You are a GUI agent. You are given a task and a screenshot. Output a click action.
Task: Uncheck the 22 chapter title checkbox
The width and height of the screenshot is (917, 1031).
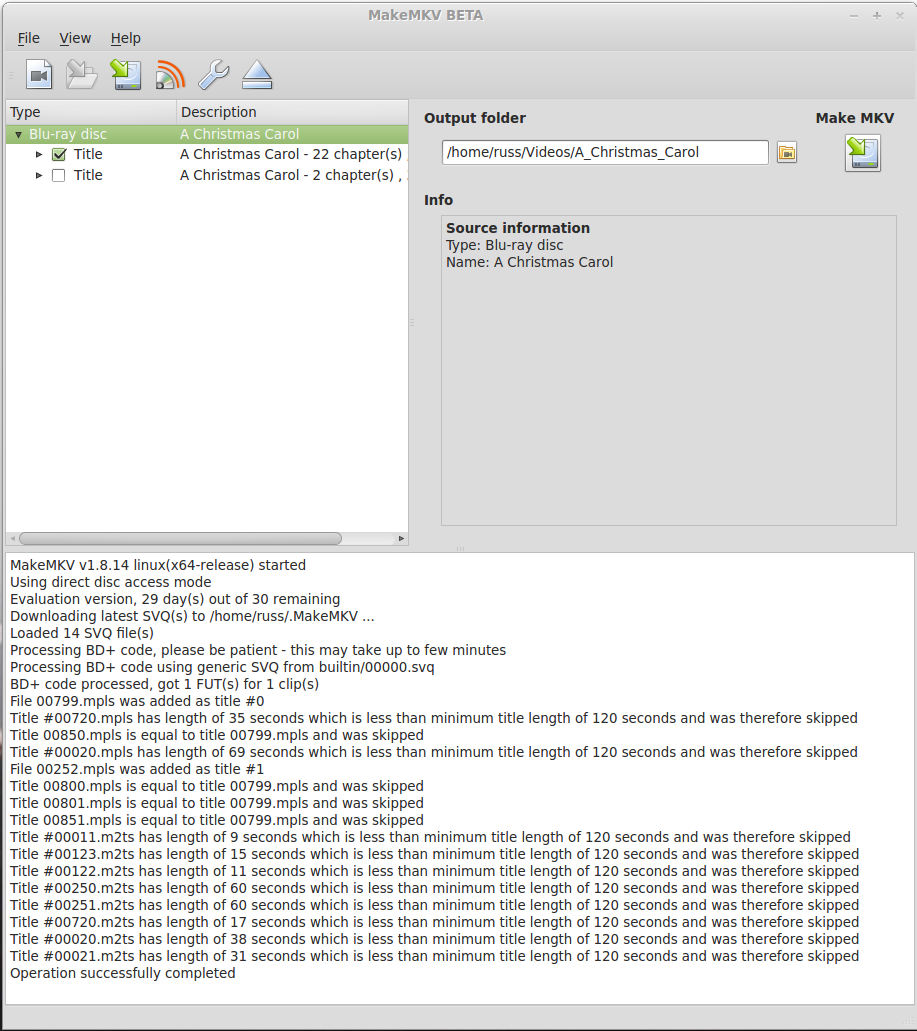pos(59,155)
